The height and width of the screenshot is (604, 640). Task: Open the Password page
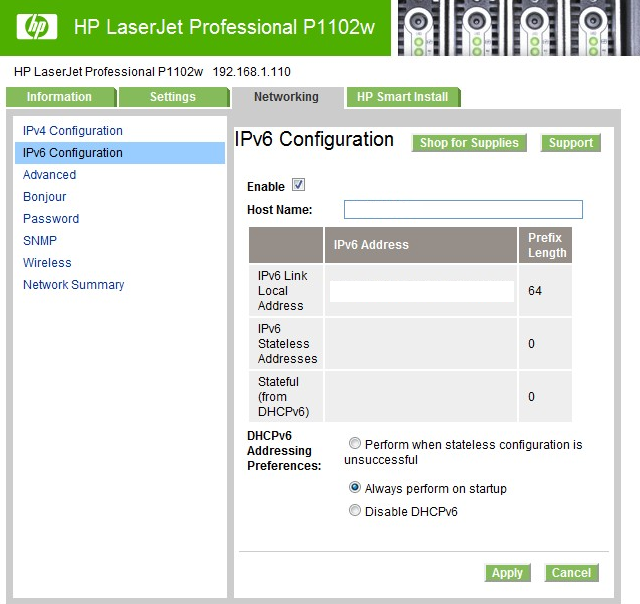click(51, 219)
